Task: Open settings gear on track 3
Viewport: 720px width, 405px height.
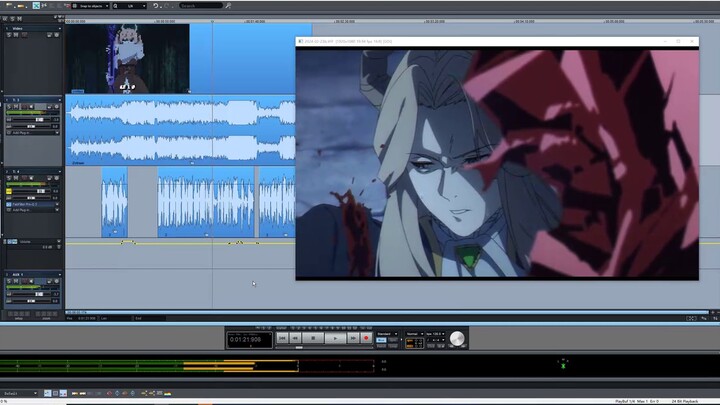Action: point(57,107)
